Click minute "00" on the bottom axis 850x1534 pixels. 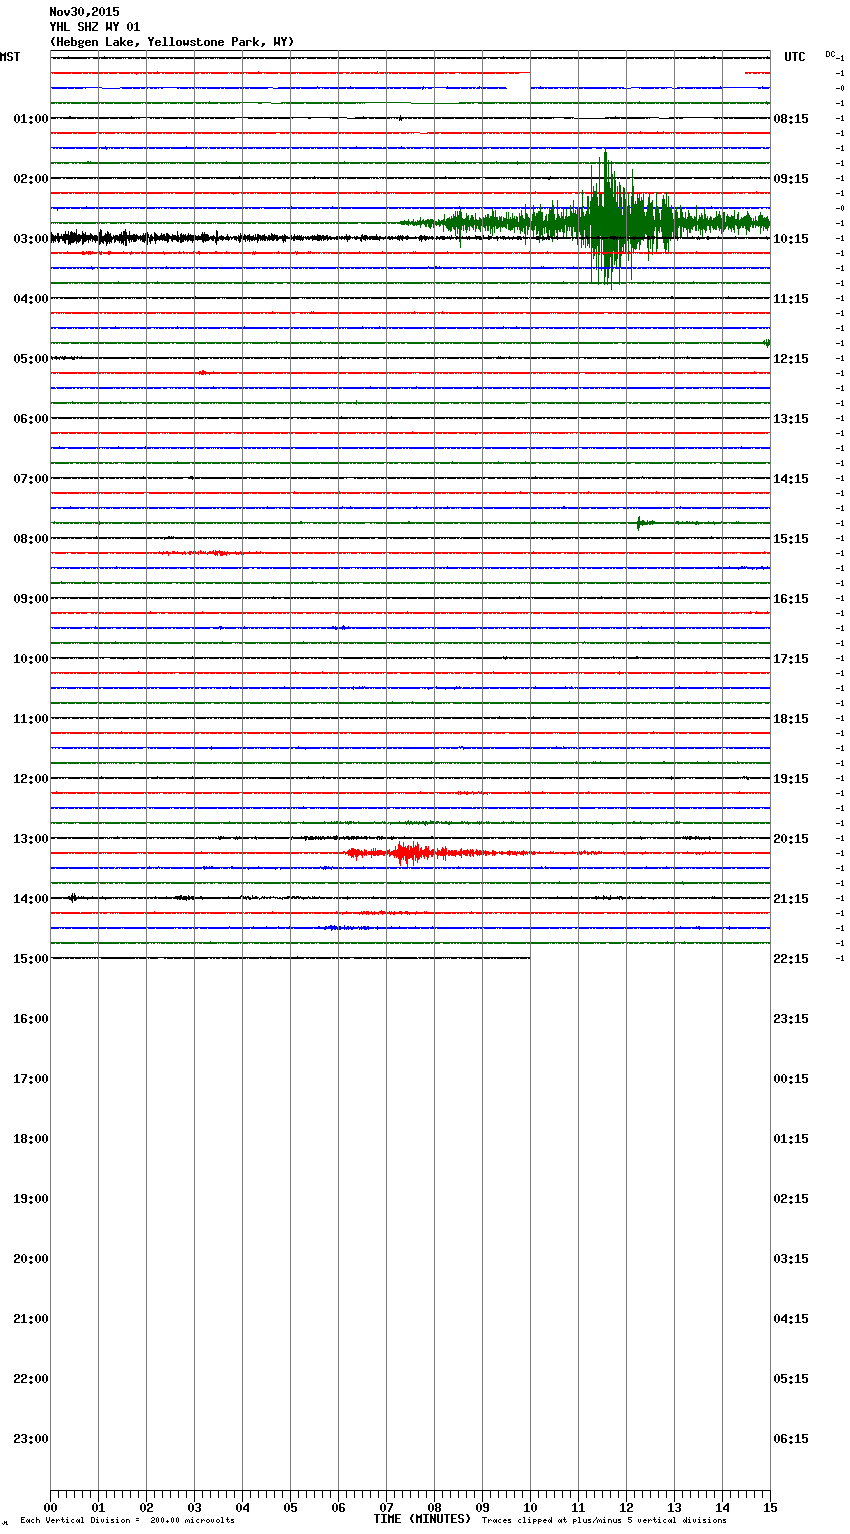pos(50,1507)
